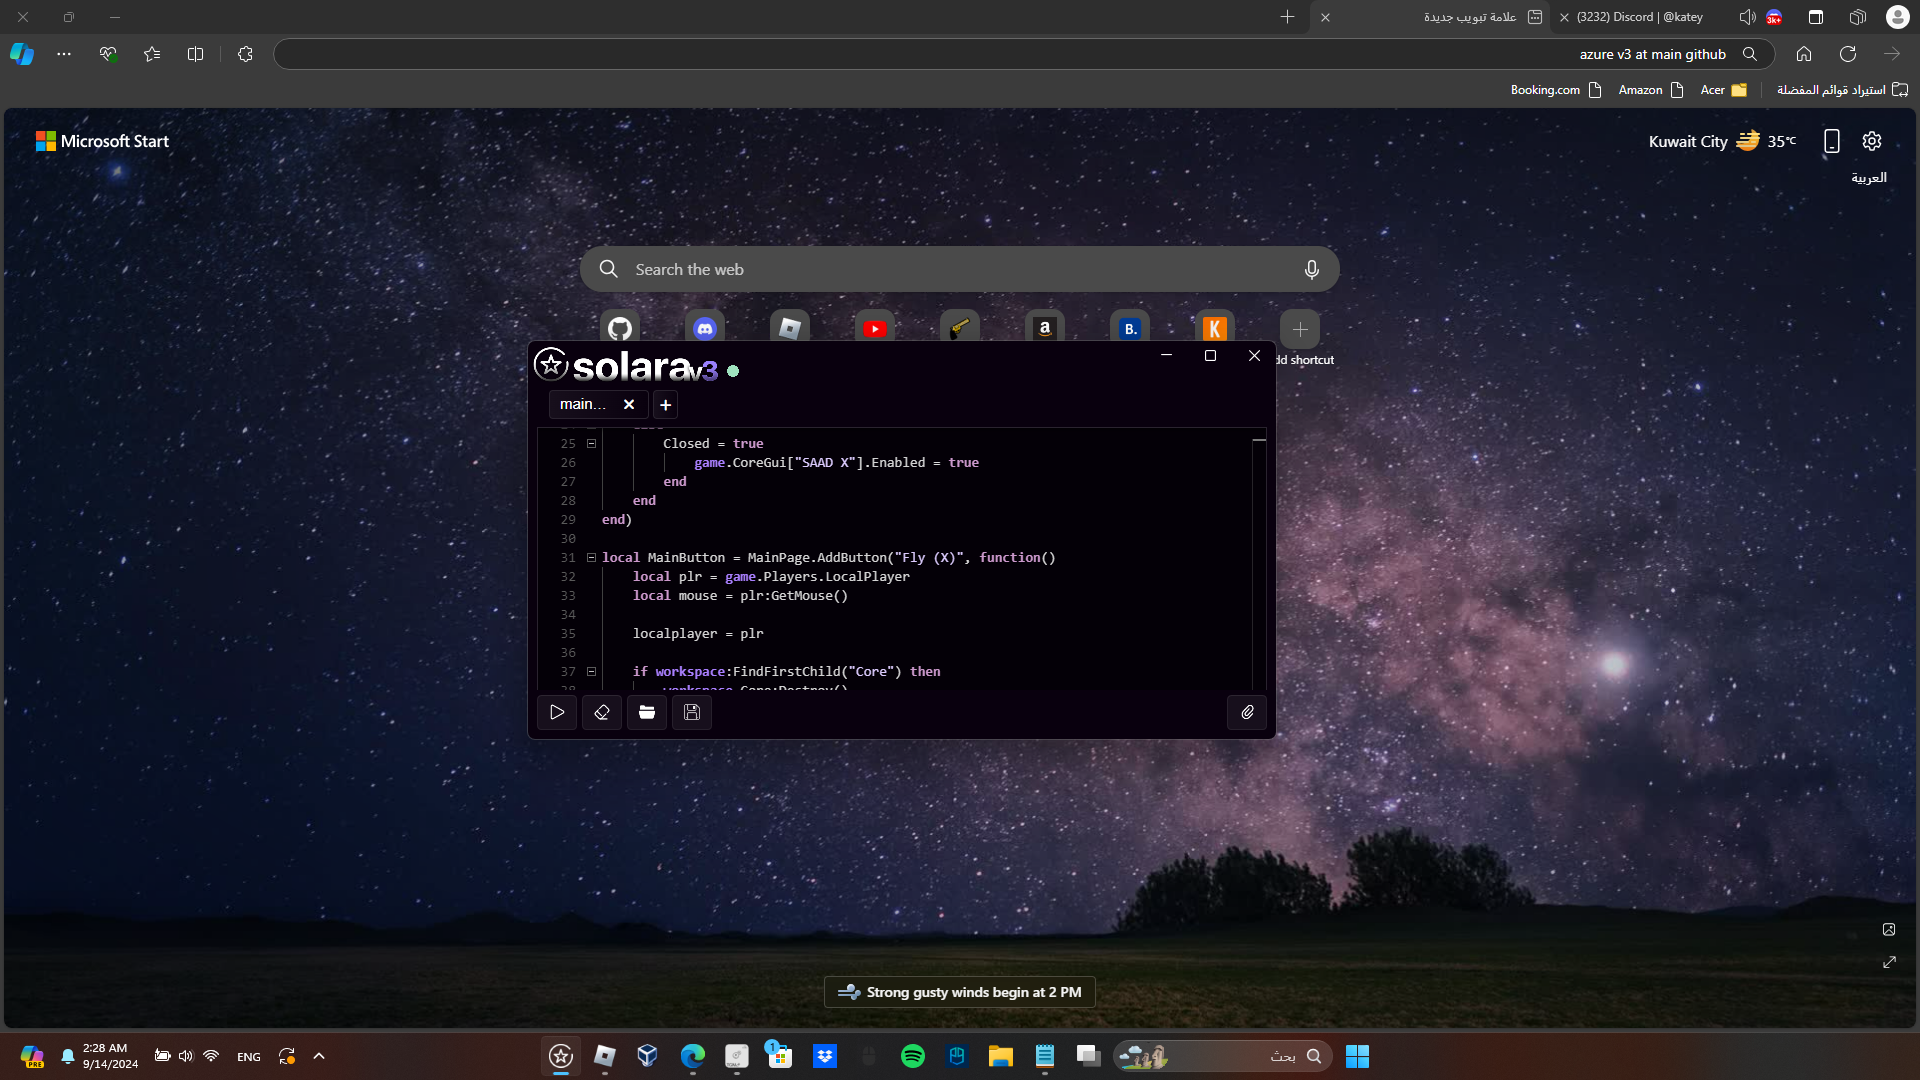Open the extensions puzzle icon

click(x=246, y=54)
